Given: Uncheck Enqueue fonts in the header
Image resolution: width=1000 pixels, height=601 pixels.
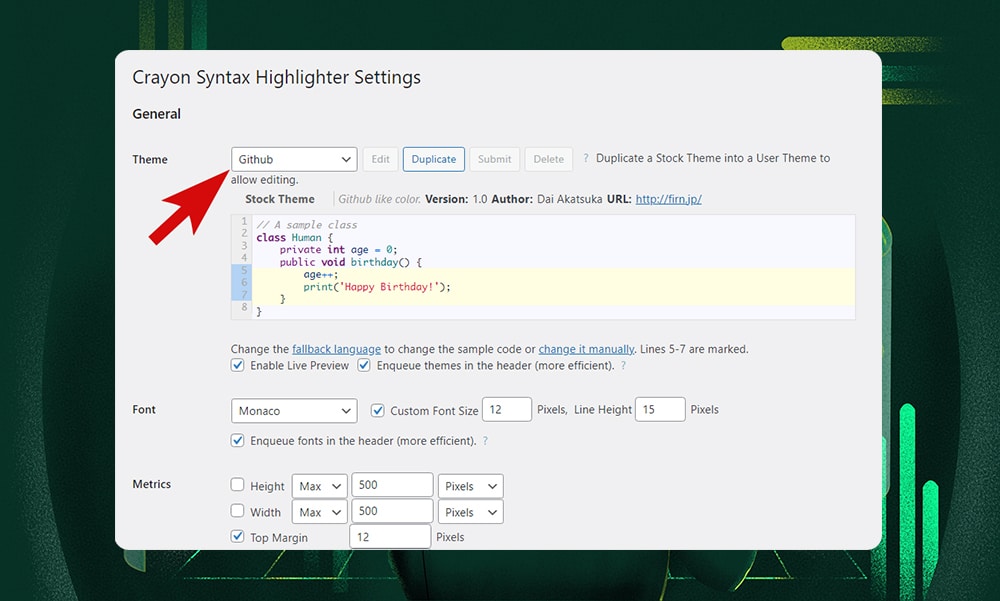Looking at the screenshot, I should (x=237, y=440).
